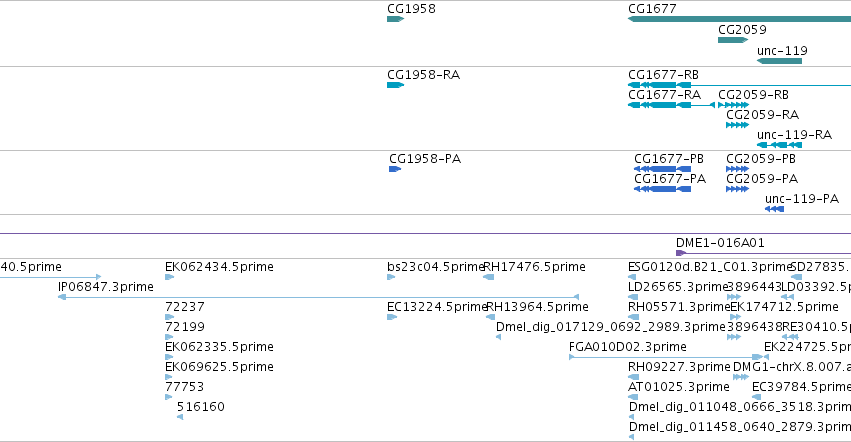Select the CG2059-RB transcript arrows

(733, 105)
